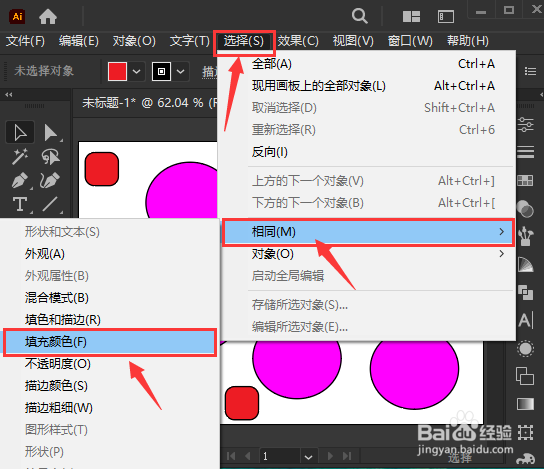This screenshot has width=544, height=469.
Task: Open the 编辑(E) menu
Action: (79, 41)
